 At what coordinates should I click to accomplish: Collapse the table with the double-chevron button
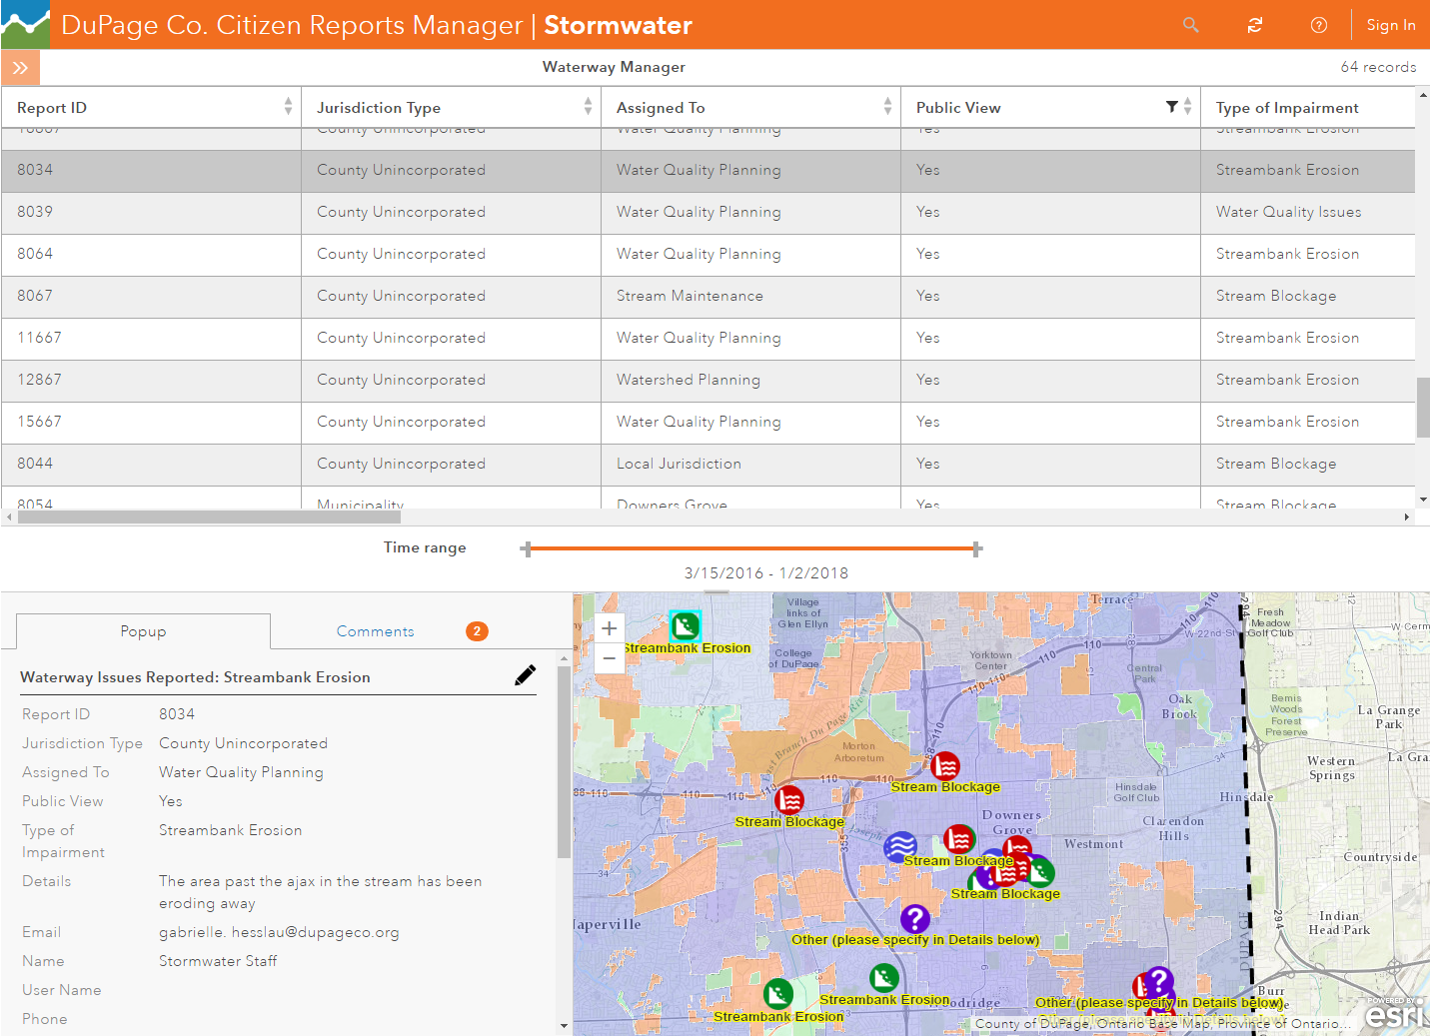[20, 67]
